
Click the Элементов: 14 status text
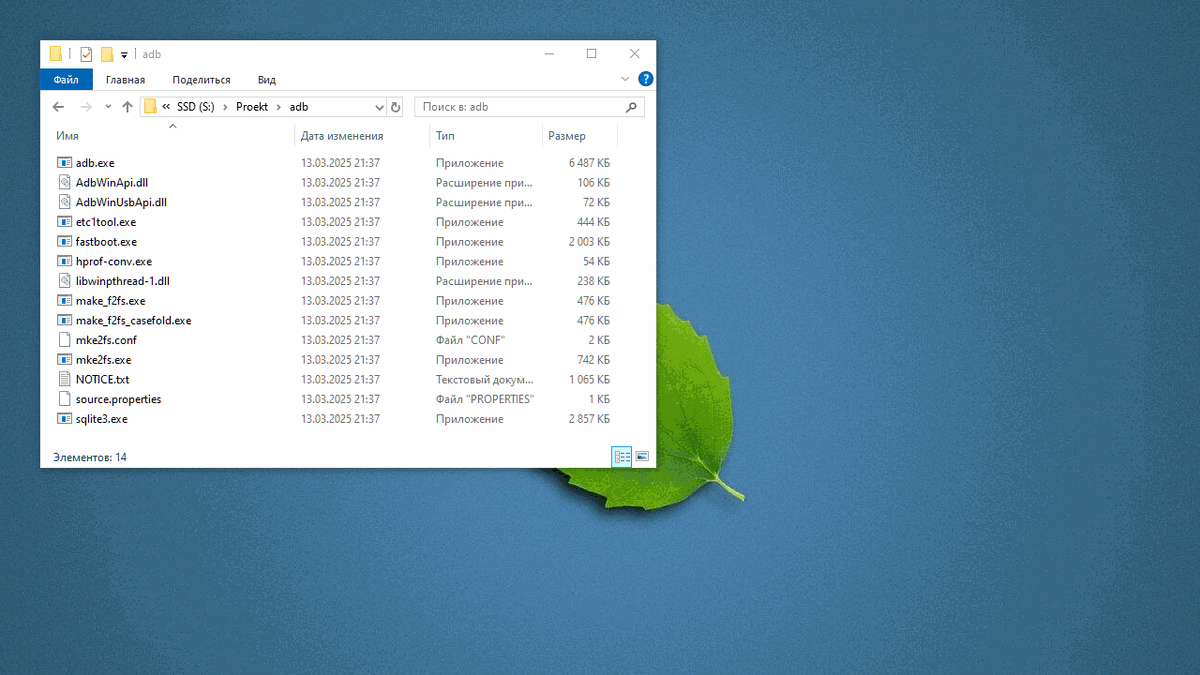89,457
